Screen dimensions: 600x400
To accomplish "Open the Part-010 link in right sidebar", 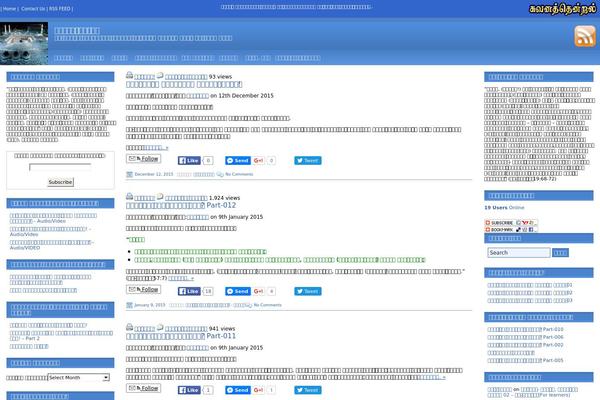I will (525, 329).
